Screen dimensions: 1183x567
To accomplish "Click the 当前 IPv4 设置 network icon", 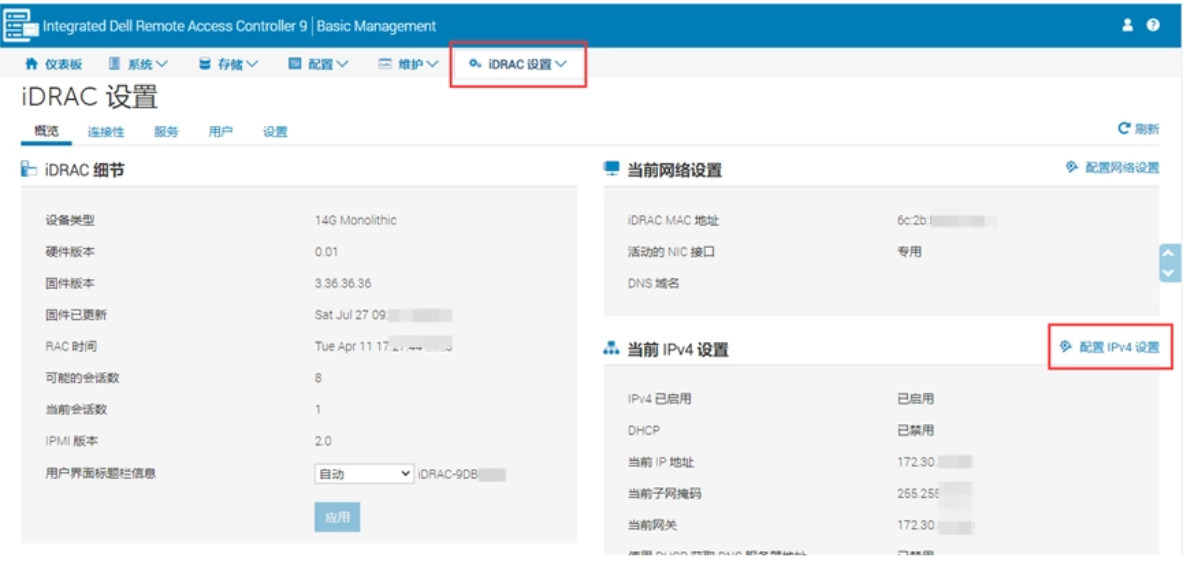I will 612,348.
